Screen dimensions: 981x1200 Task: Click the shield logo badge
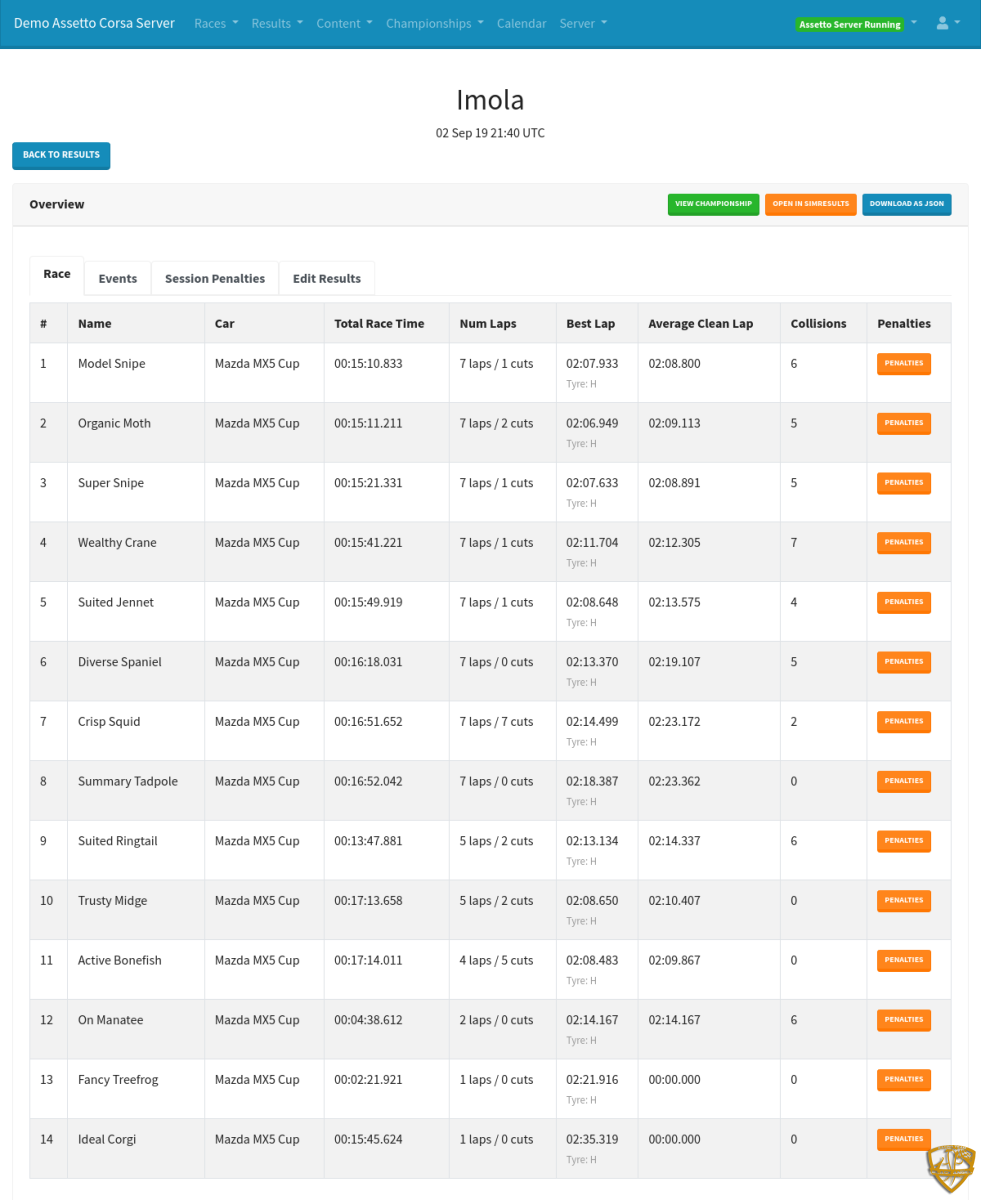click(948, 1169)
